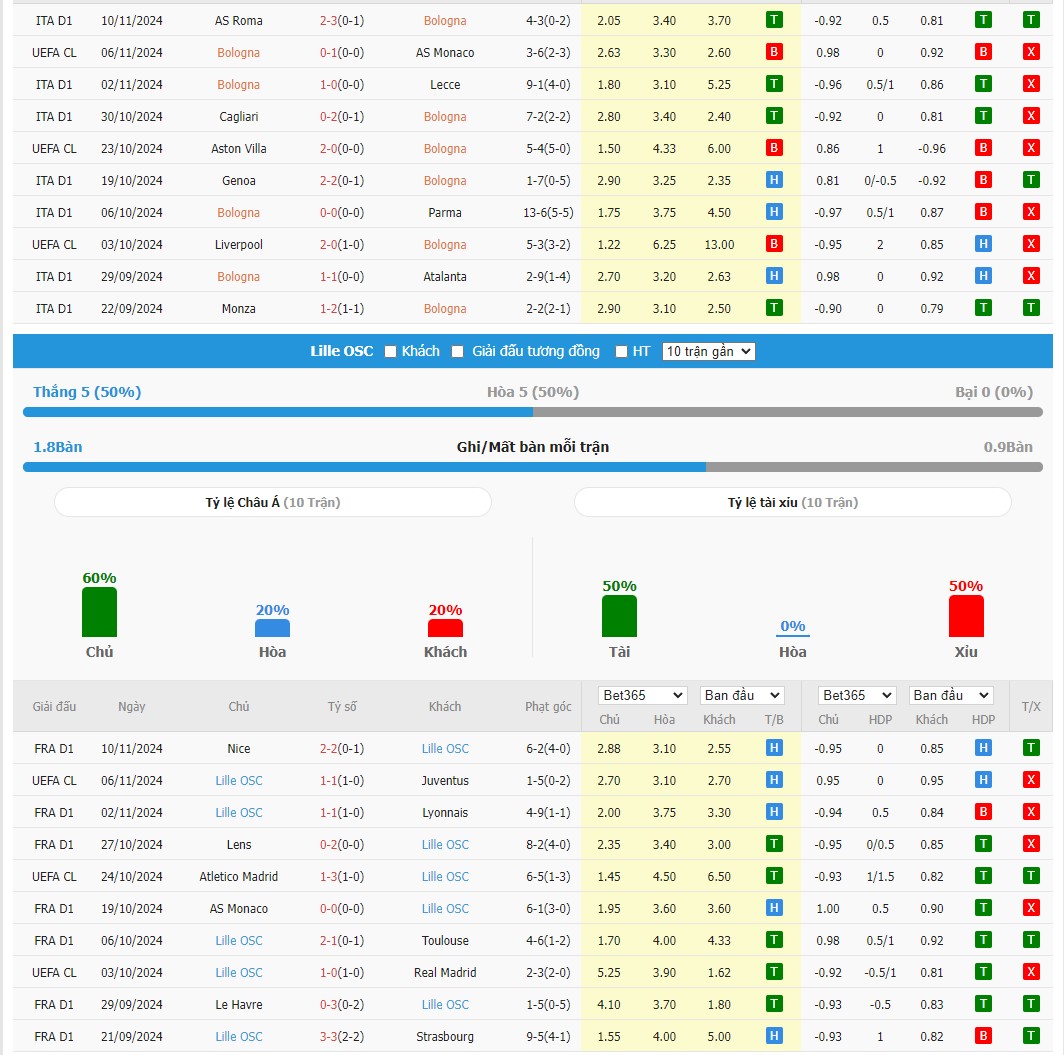Click the green T result badge in Lens row
The height and width of the screenshot is (1055, 1064).
[774, 843]
